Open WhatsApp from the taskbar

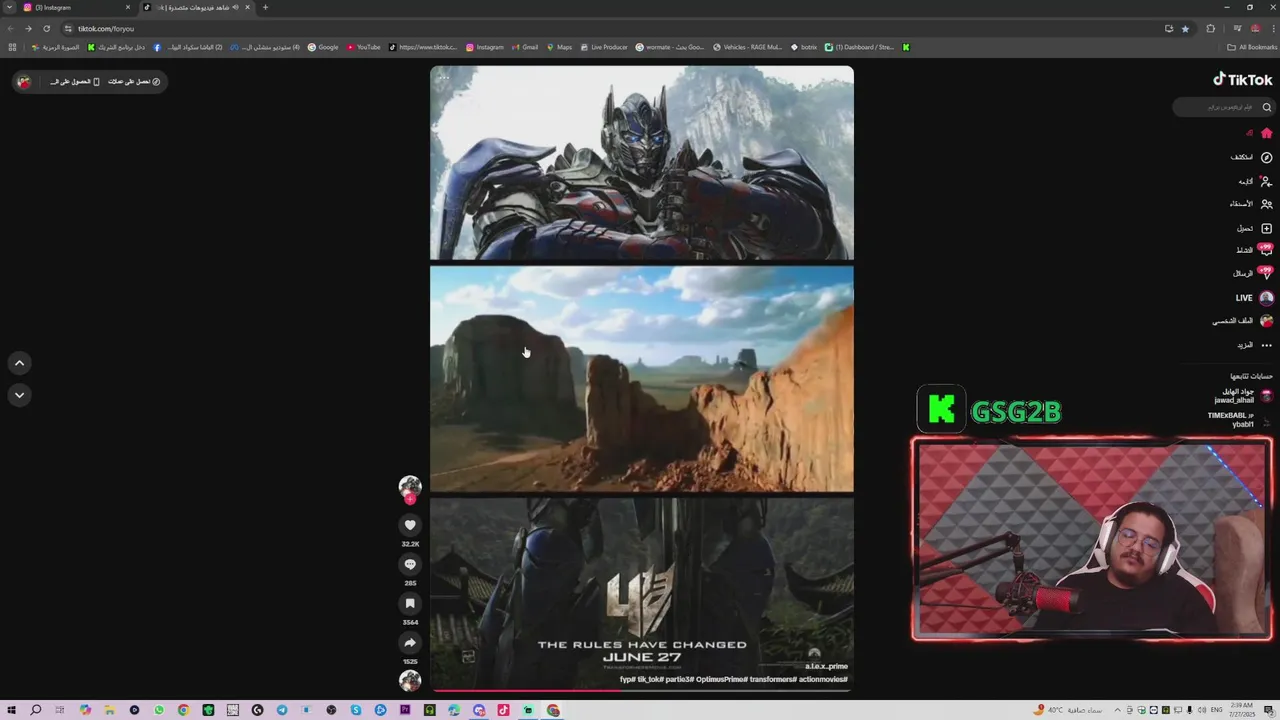tap(159, 710)
